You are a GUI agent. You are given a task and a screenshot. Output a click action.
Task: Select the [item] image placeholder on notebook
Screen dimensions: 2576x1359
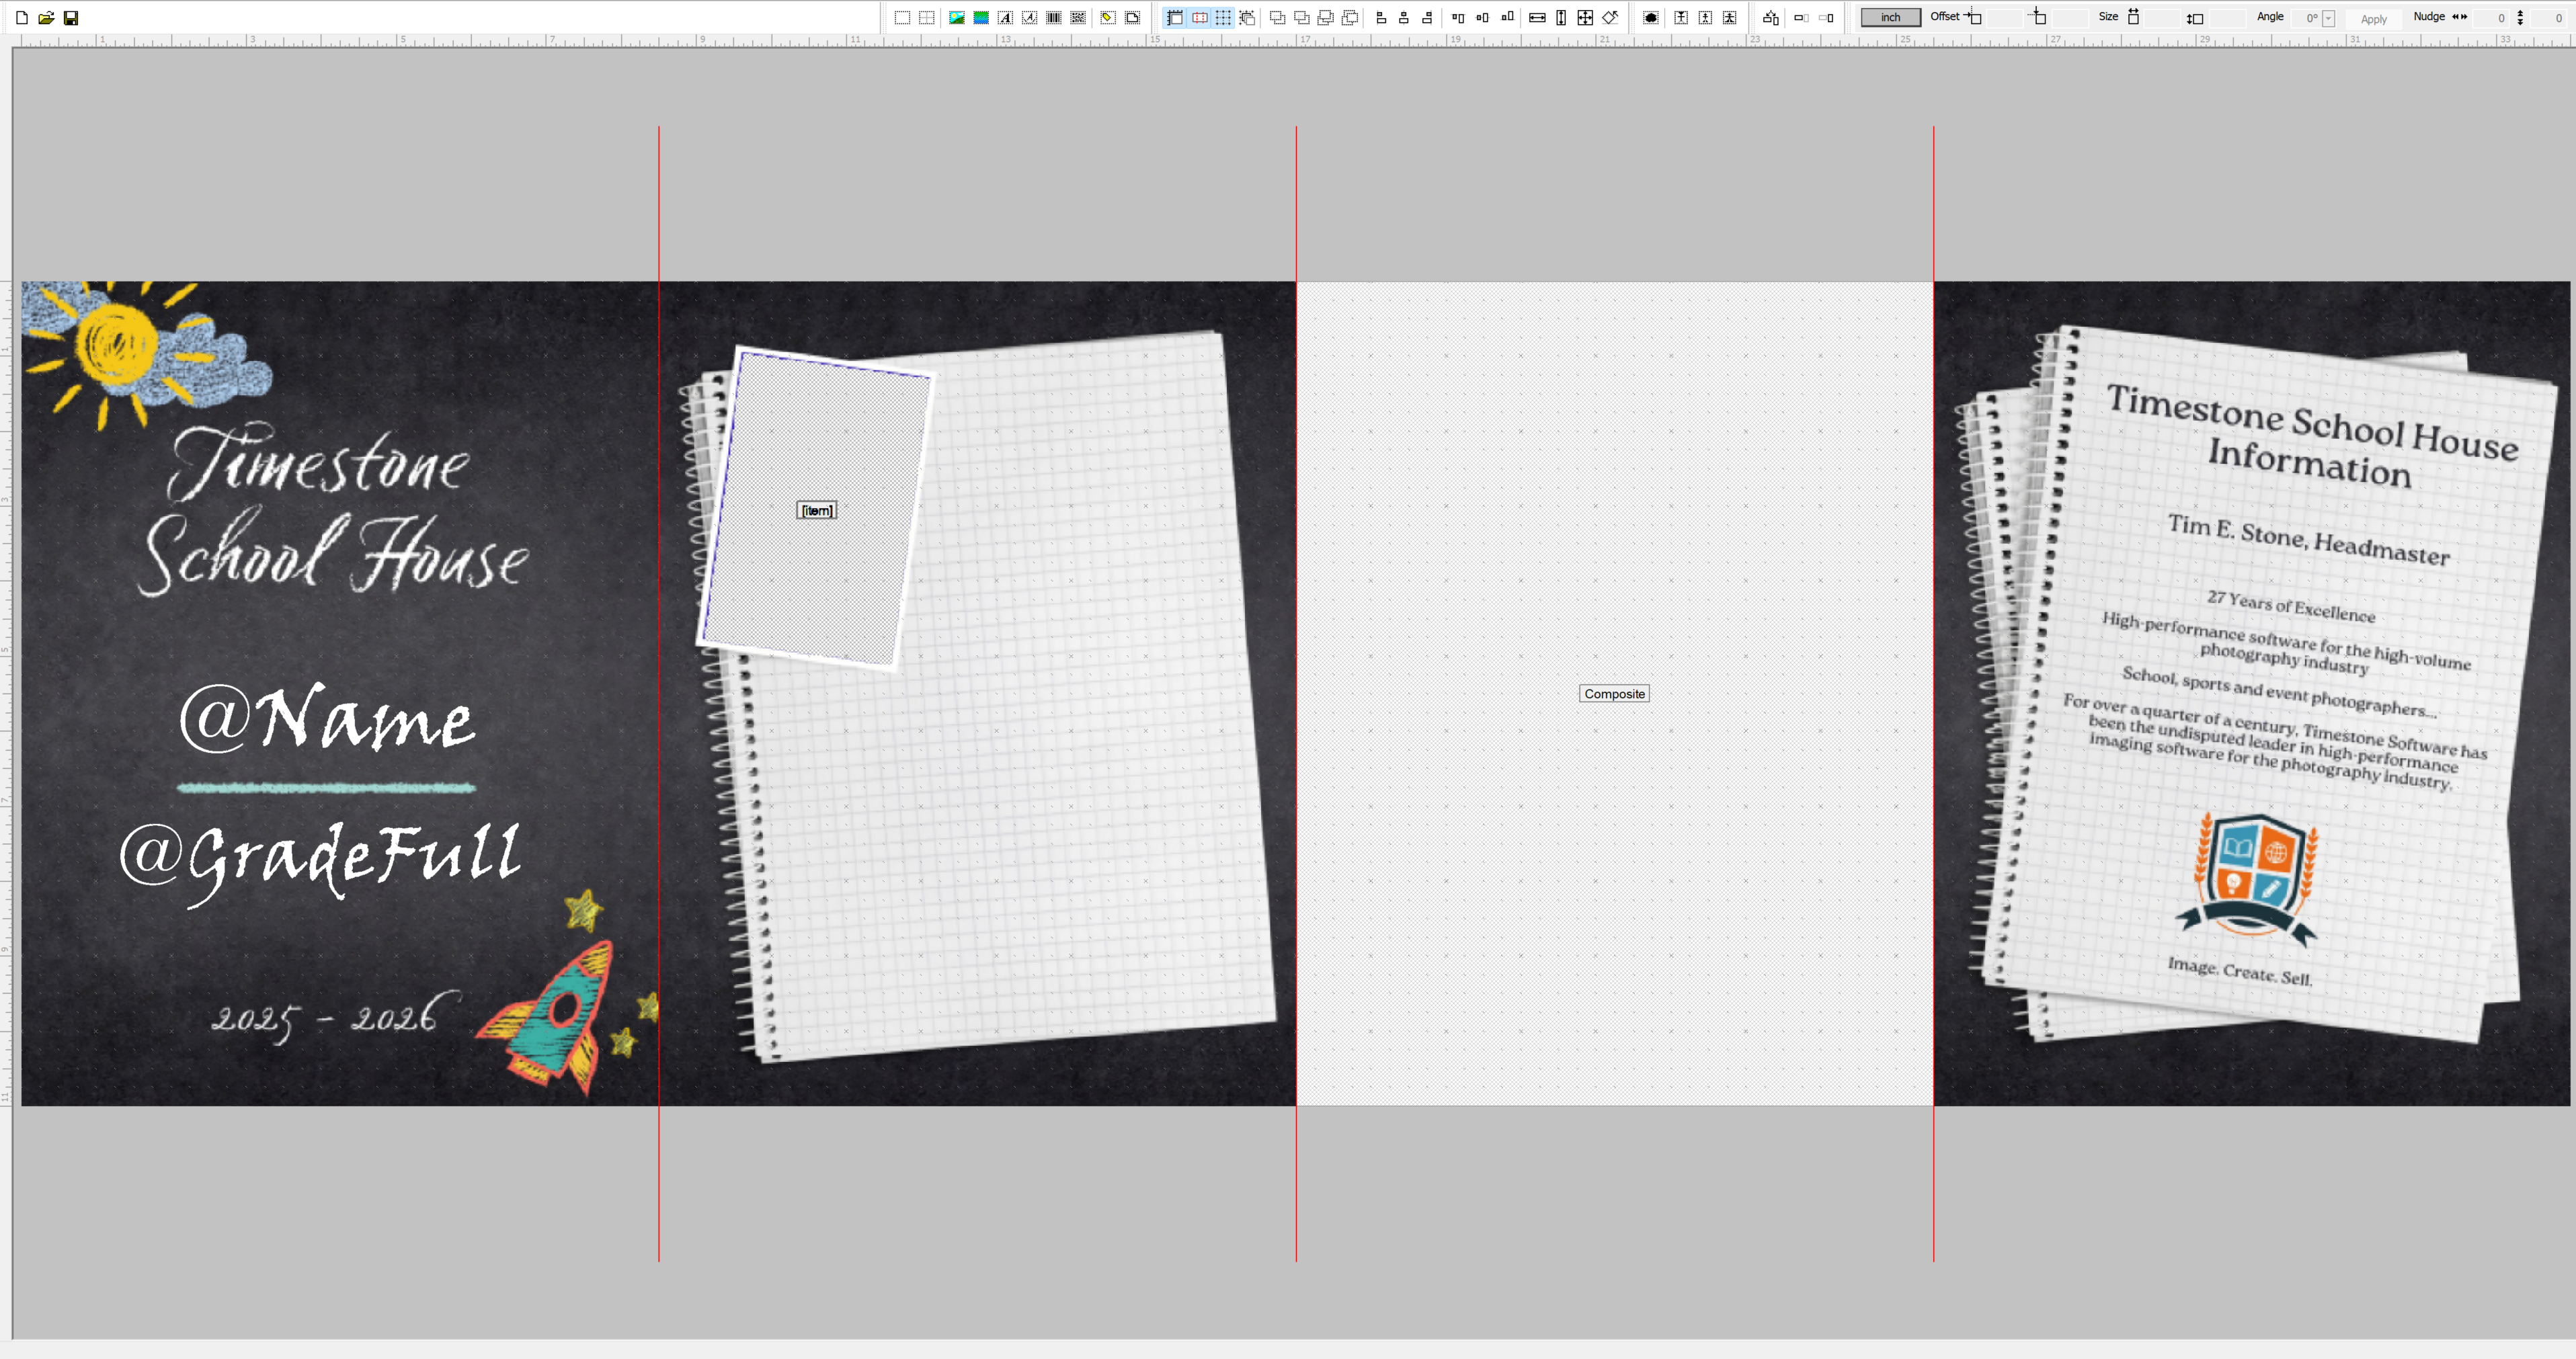816,510
